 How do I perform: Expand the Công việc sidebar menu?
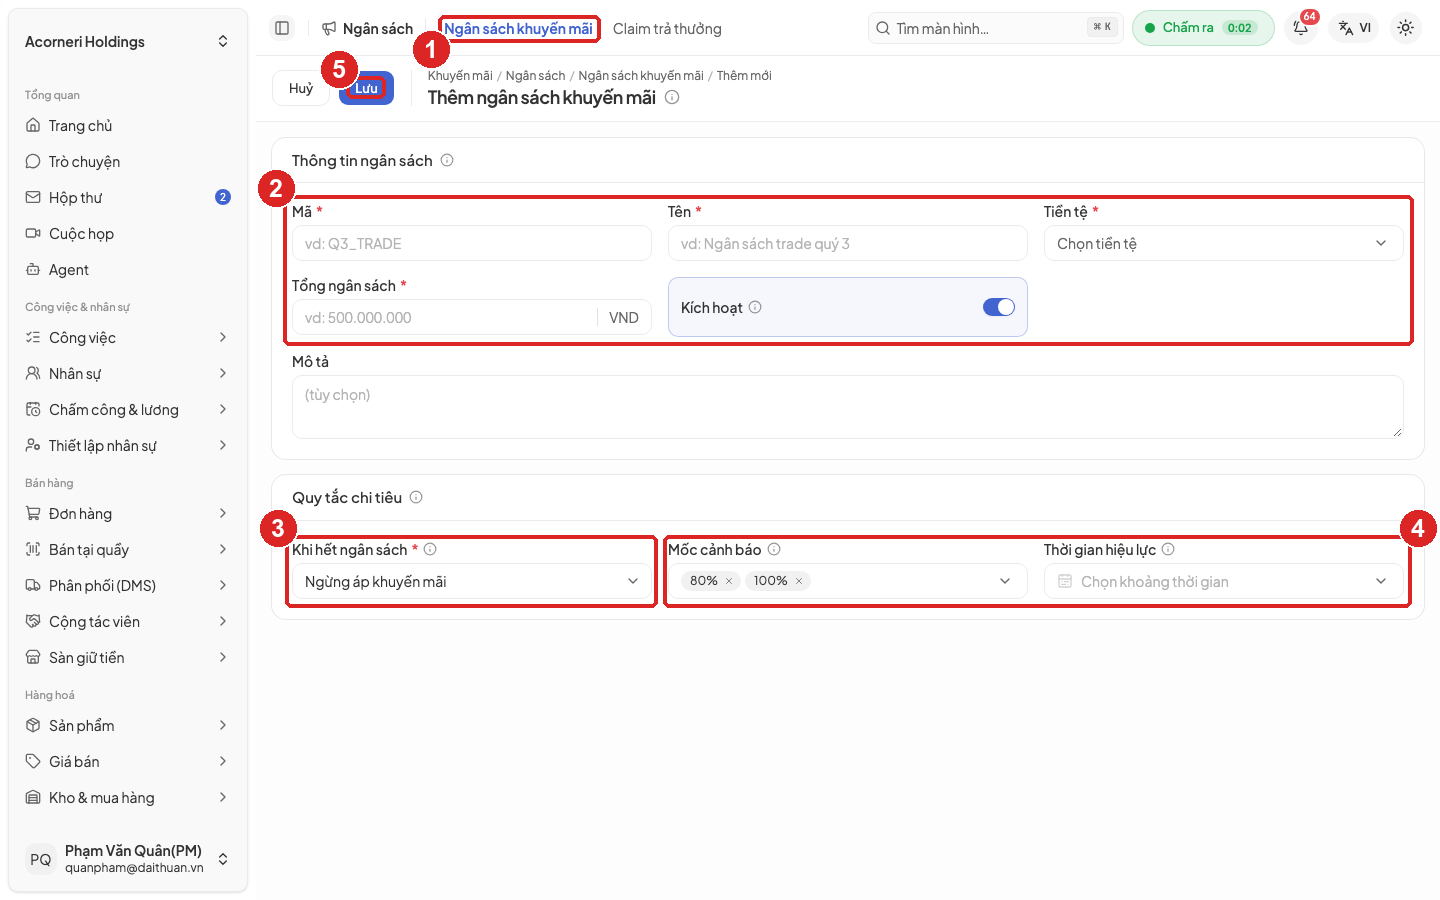[128, 338]
